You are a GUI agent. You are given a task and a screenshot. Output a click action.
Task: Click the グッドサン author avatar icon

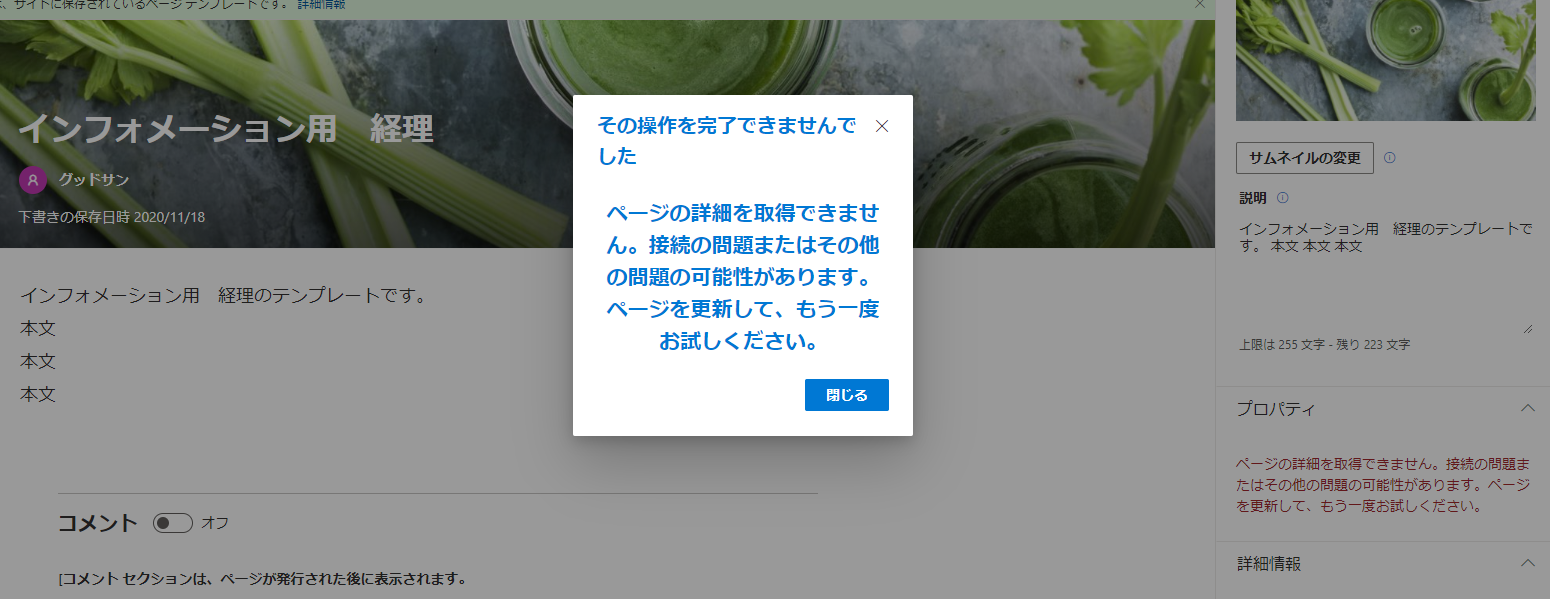click(33, 180)
